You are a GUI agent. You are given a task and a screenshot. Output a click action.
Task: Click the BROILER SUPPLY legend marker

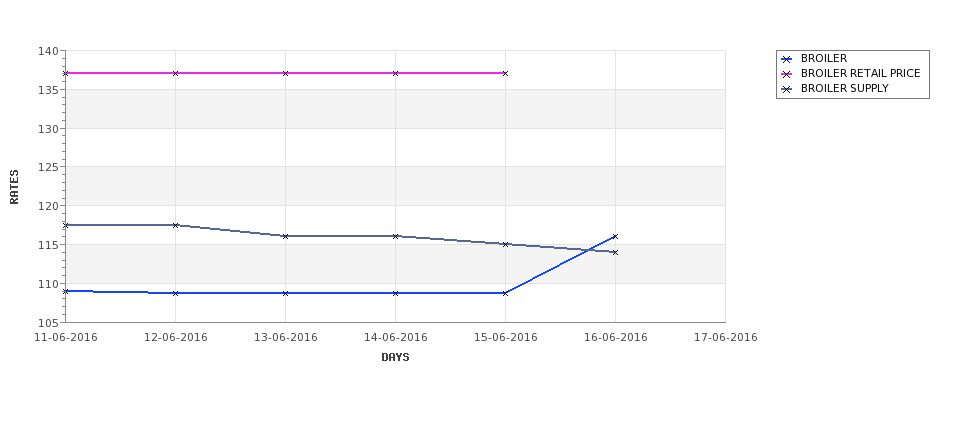(787, 89)
